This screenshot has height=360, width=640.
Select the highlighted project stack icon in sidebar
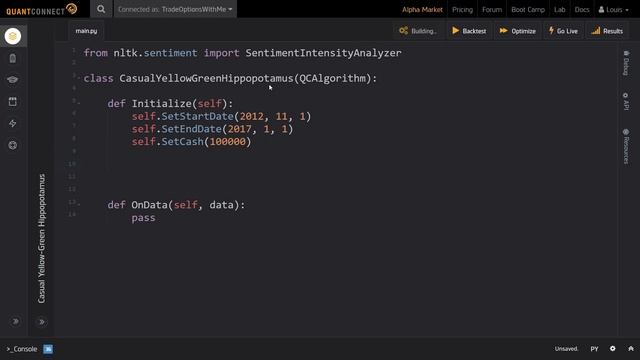(13, 36)
